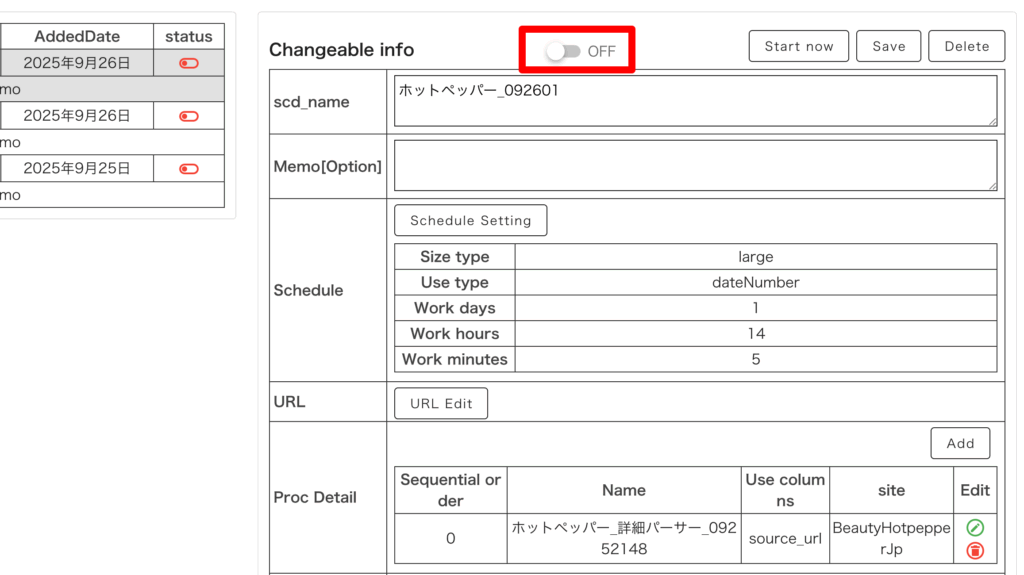
Task: Focus the scd_name text field
Action: point(694,101)
